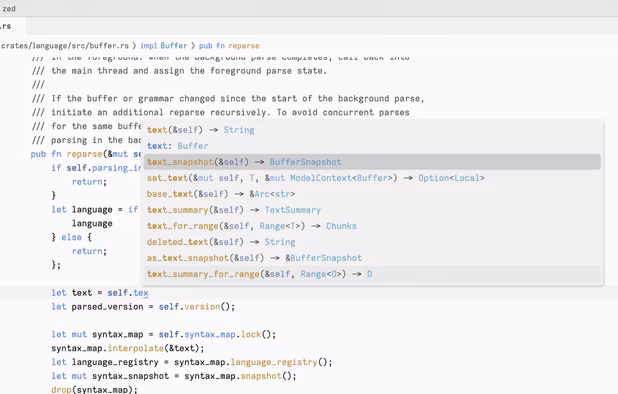Viewport: 618px width, 394px height.
Task: Place cursor after self.tex
Action: click(149, 293)
